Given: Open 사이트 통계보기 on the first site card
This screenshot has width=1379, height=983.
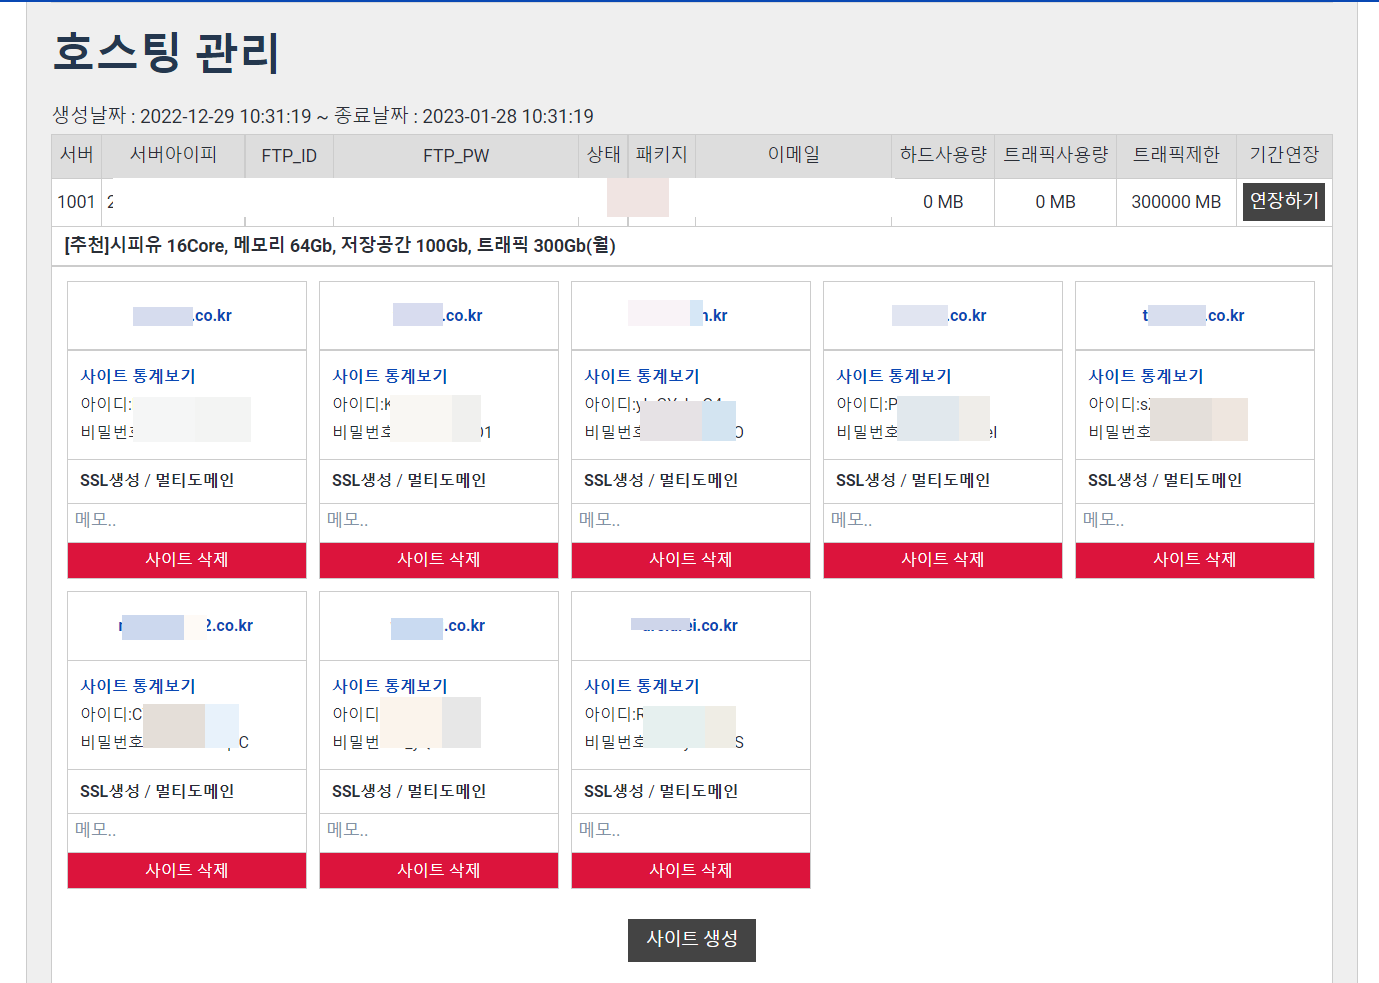Looking at the screenshot, I should coord(139,376).
